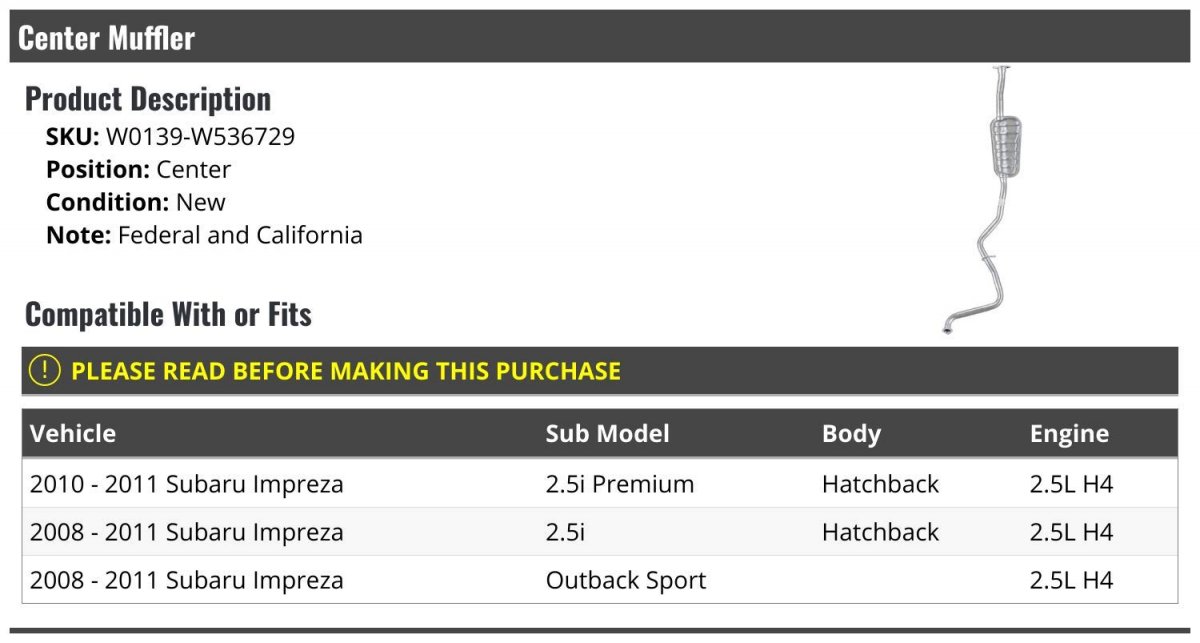
Task: Select the 2010 - 2011 Subaru Impreza row
Action: [187, 484]
